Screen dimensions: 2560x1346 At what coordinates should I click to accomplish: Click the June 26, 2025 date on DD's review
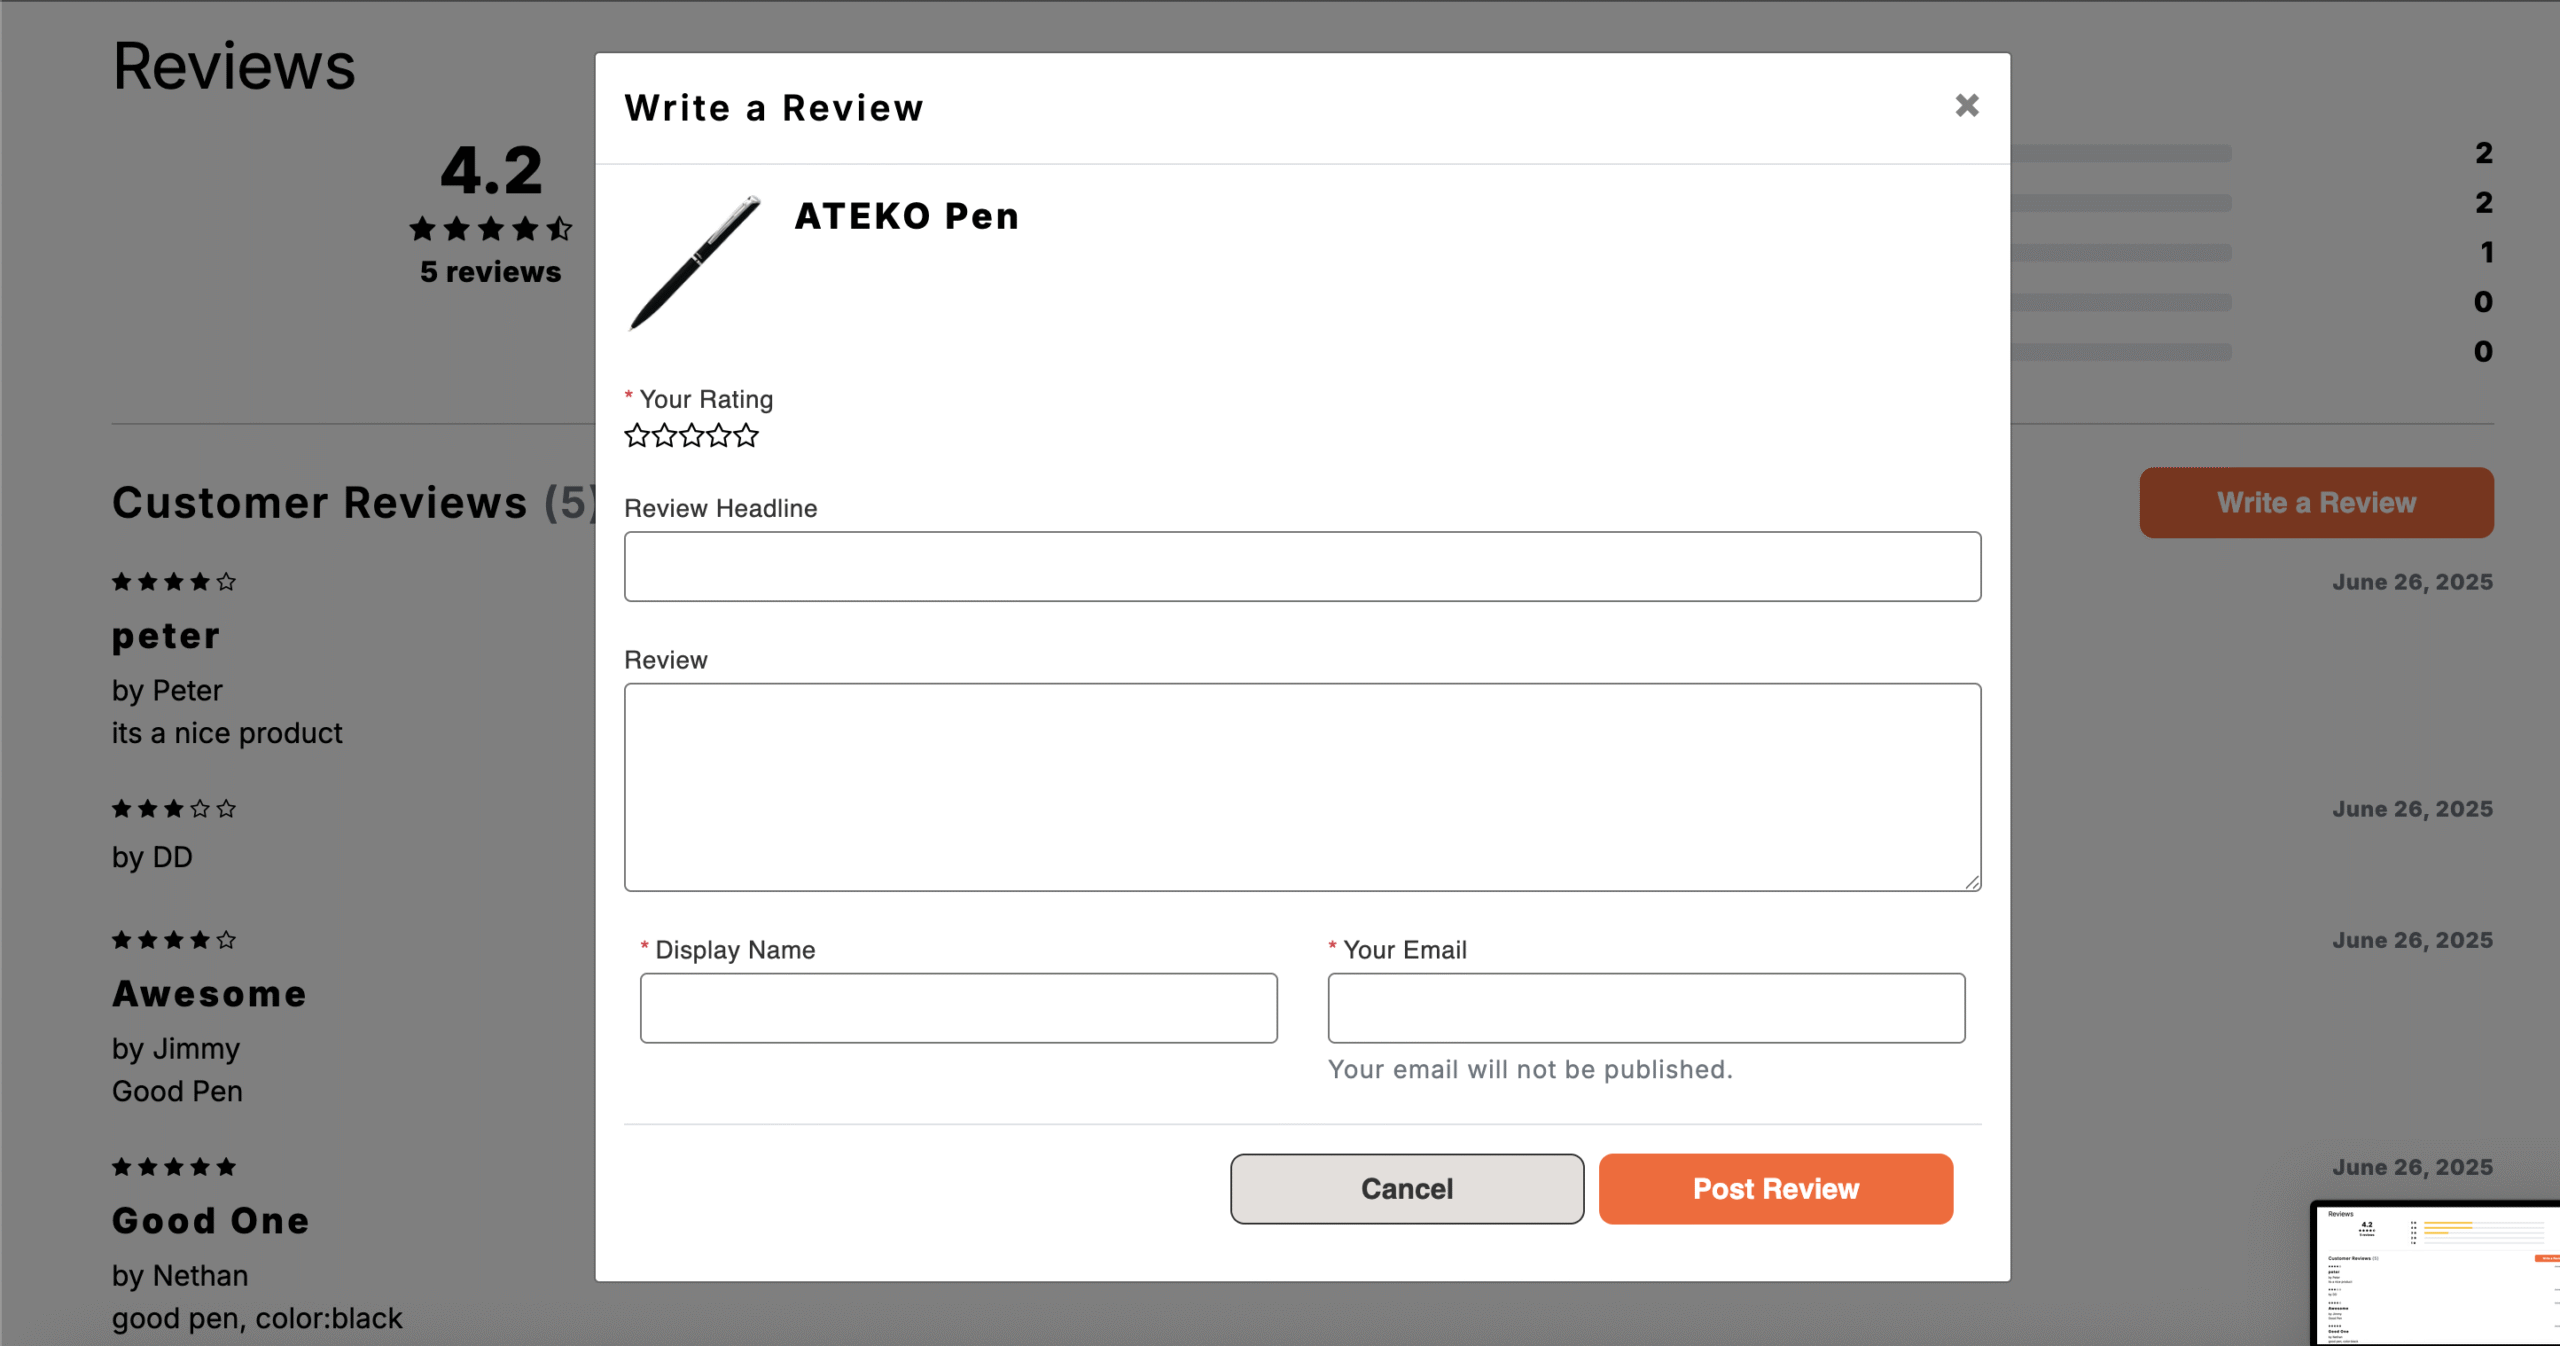pyautogui.click(x=2412, y=809)
